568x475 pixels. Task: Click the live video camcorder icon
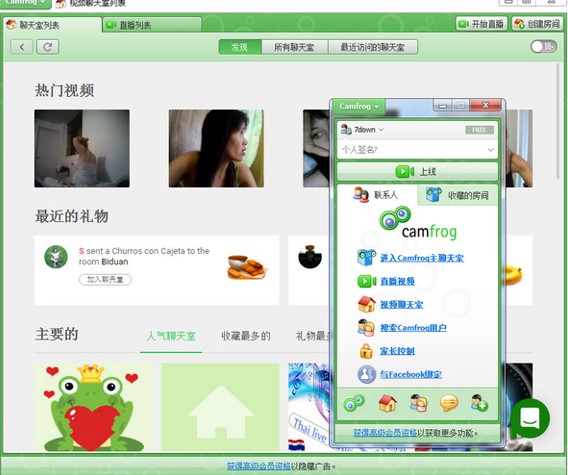[367, 281]
